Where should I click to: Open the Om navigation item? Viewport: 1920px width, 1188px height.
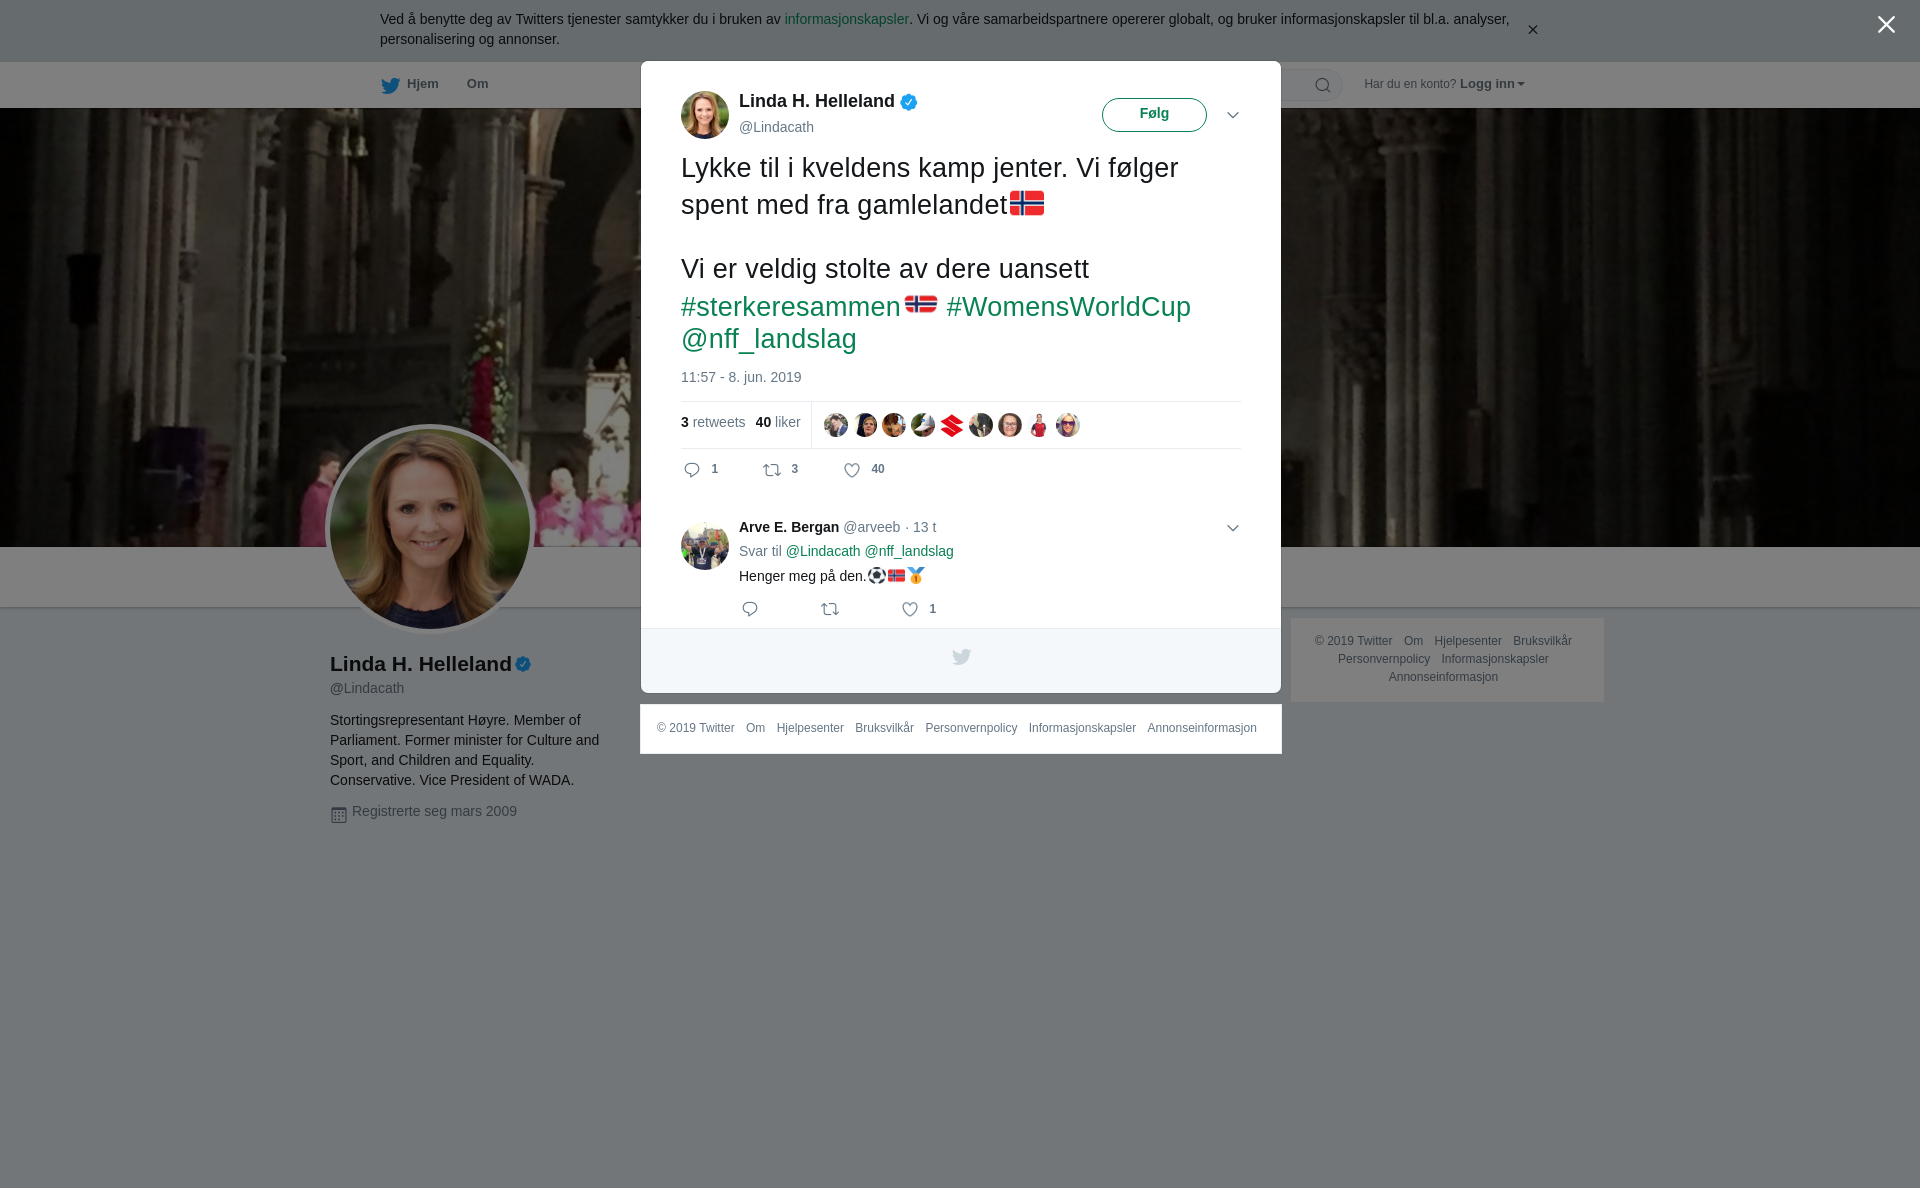[x=477, y=84]
